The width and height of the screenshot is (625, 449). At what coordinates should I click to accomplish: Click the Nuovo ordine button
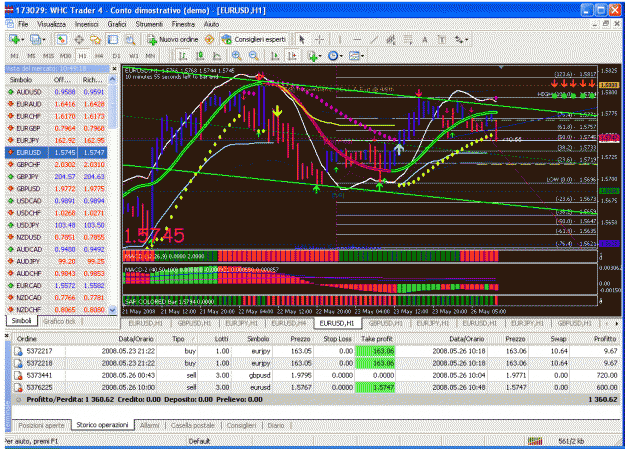point(173,39)
